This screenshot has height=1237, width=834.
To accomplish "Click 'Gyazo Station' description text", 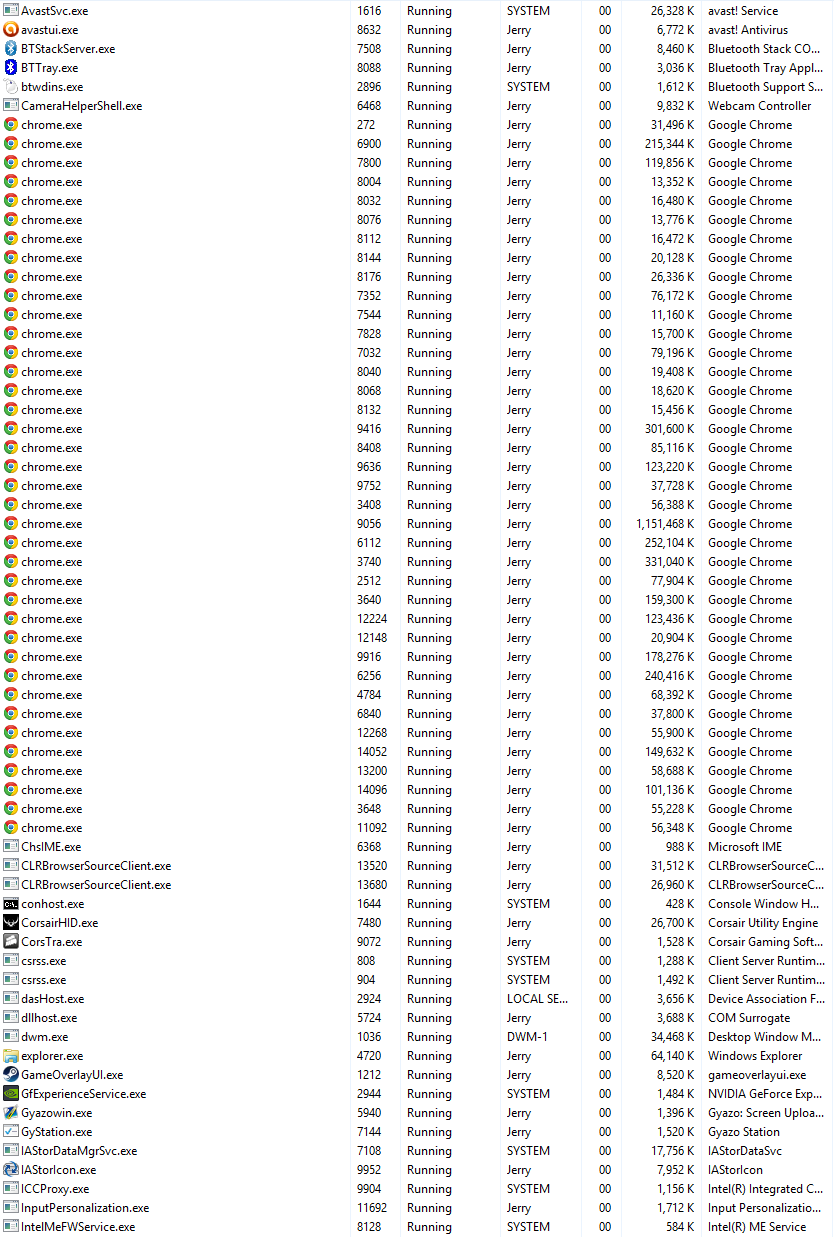I will click(744, 1132).
